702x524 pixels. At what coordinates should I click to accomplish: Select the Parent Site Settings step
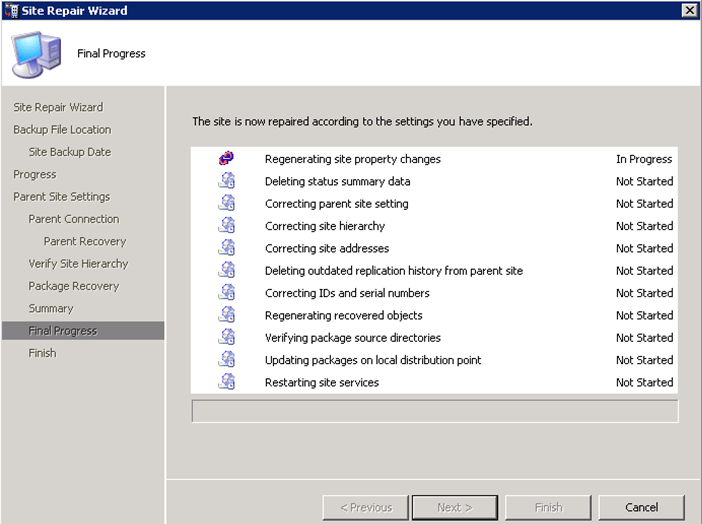click(x=62, y=197)
